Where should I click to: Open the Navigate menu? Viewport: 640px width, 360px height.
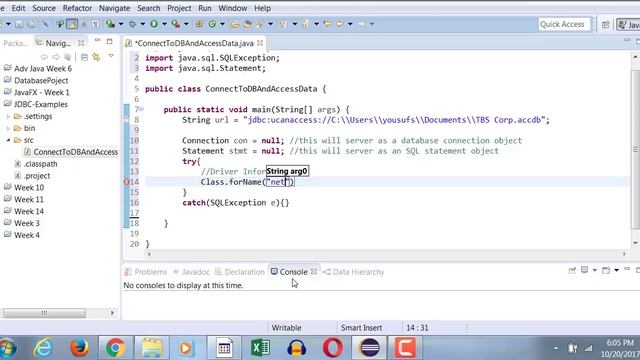[x=115, y=8]
